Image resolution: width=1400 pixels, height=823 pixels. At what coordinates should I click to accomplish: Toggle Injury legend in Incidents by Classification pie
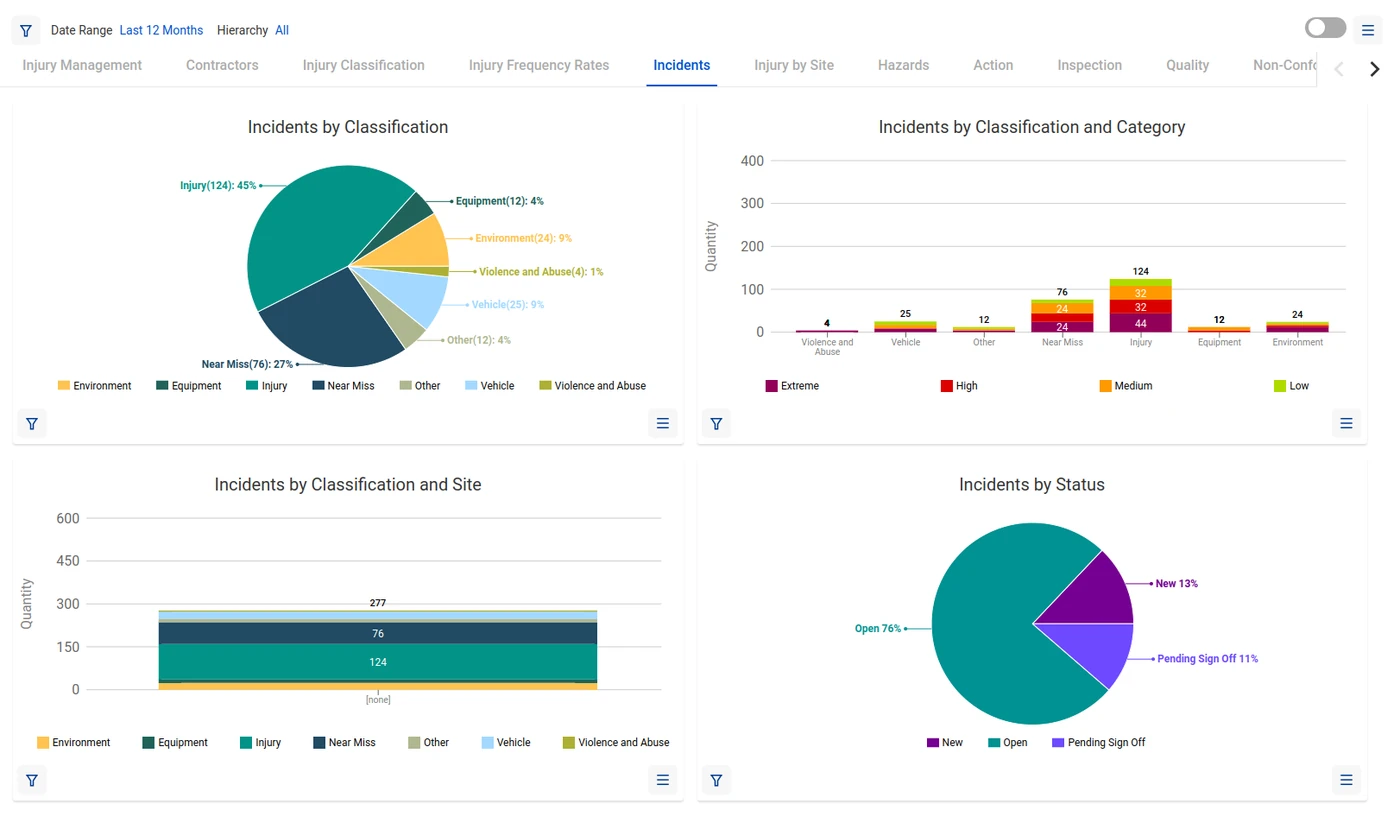pos(266,386)
